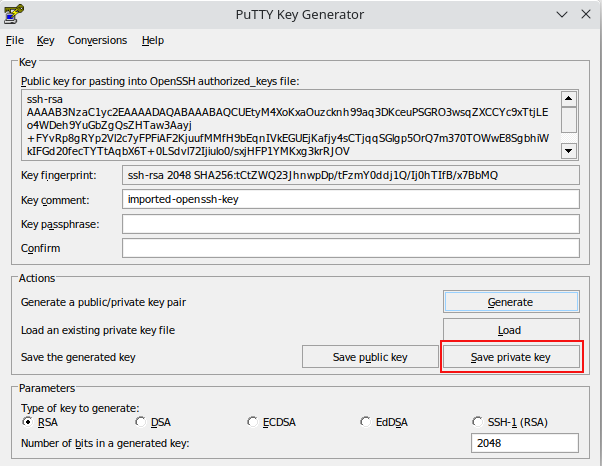This screenshot has height=466, width=602.
Task: Click 'Generate a public/private key pair' label
Action: click(x=103, y=302)
